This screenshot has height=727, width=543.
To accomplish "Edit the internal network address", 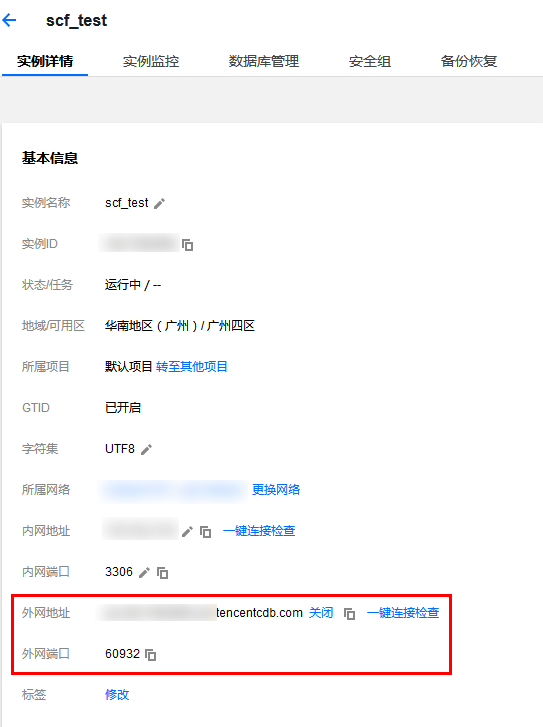I will (187, 531).
